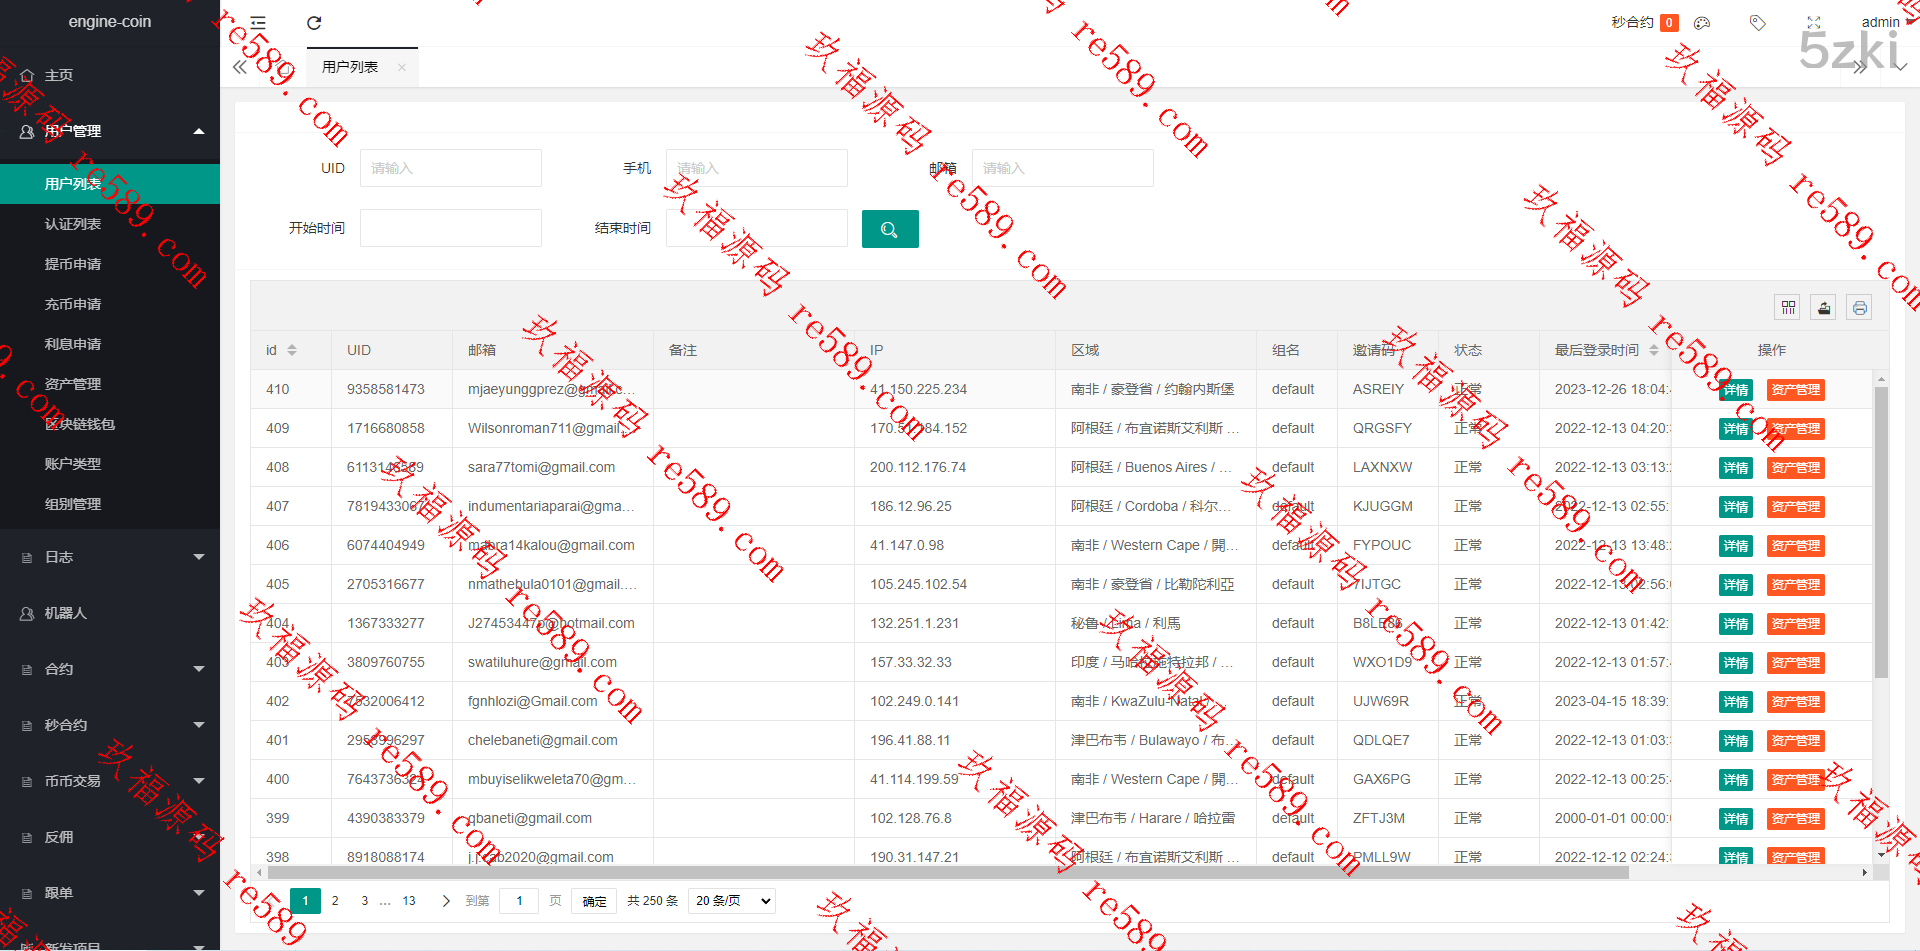Open the tag note icon in header

[x=1757, y=23]
